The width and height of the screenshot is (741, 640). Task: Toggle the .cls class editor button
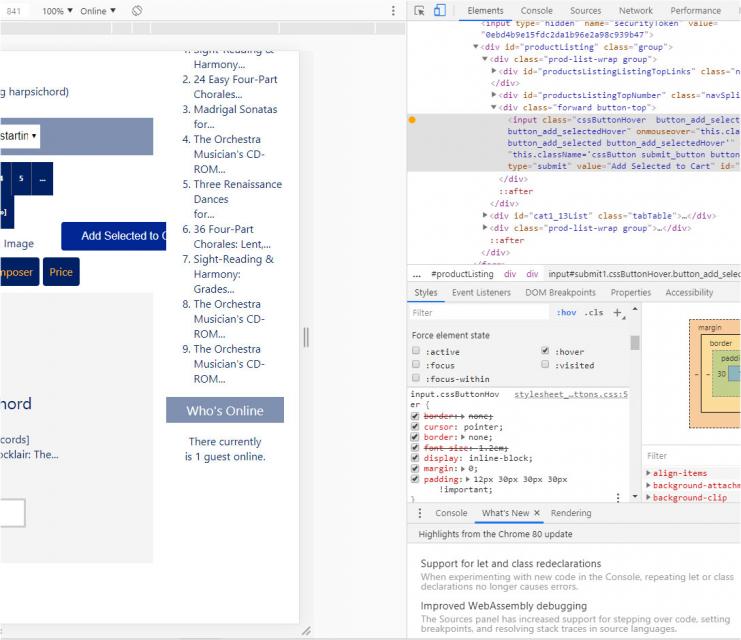tap(594, 312)
